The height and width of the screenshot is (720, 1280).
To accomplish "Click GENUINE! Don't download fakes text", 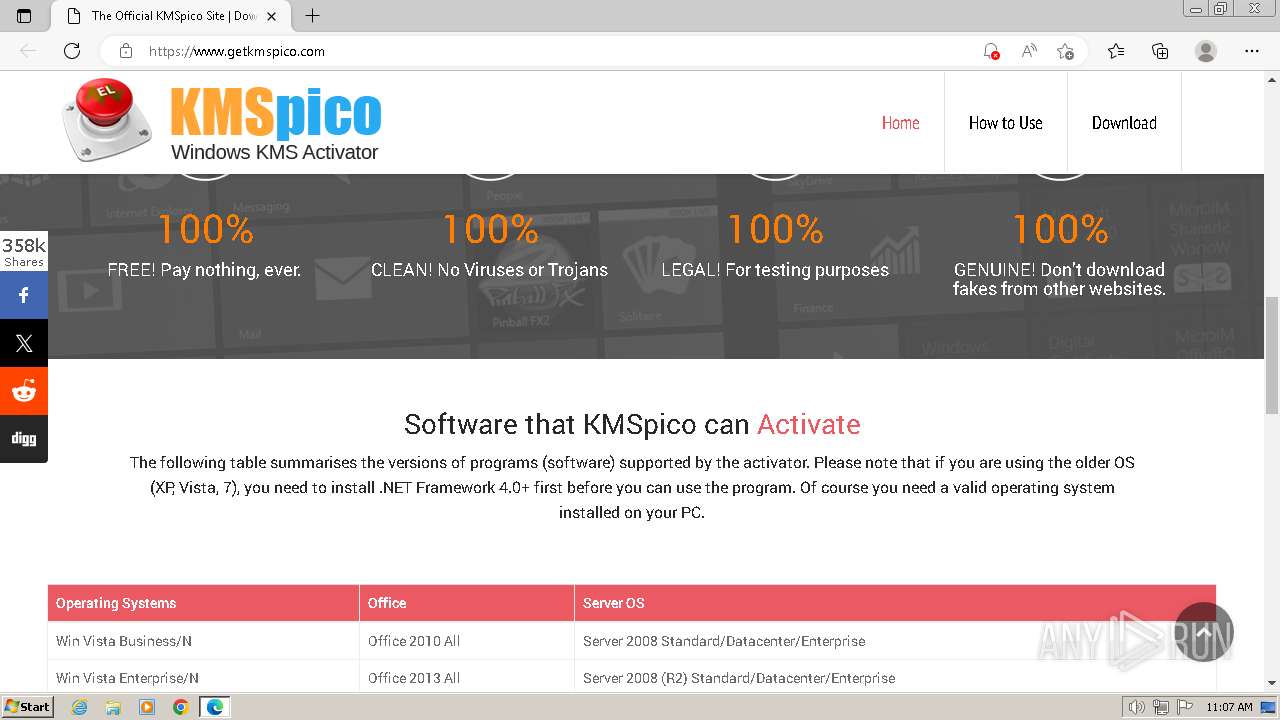I will (x=1059, y=279).
